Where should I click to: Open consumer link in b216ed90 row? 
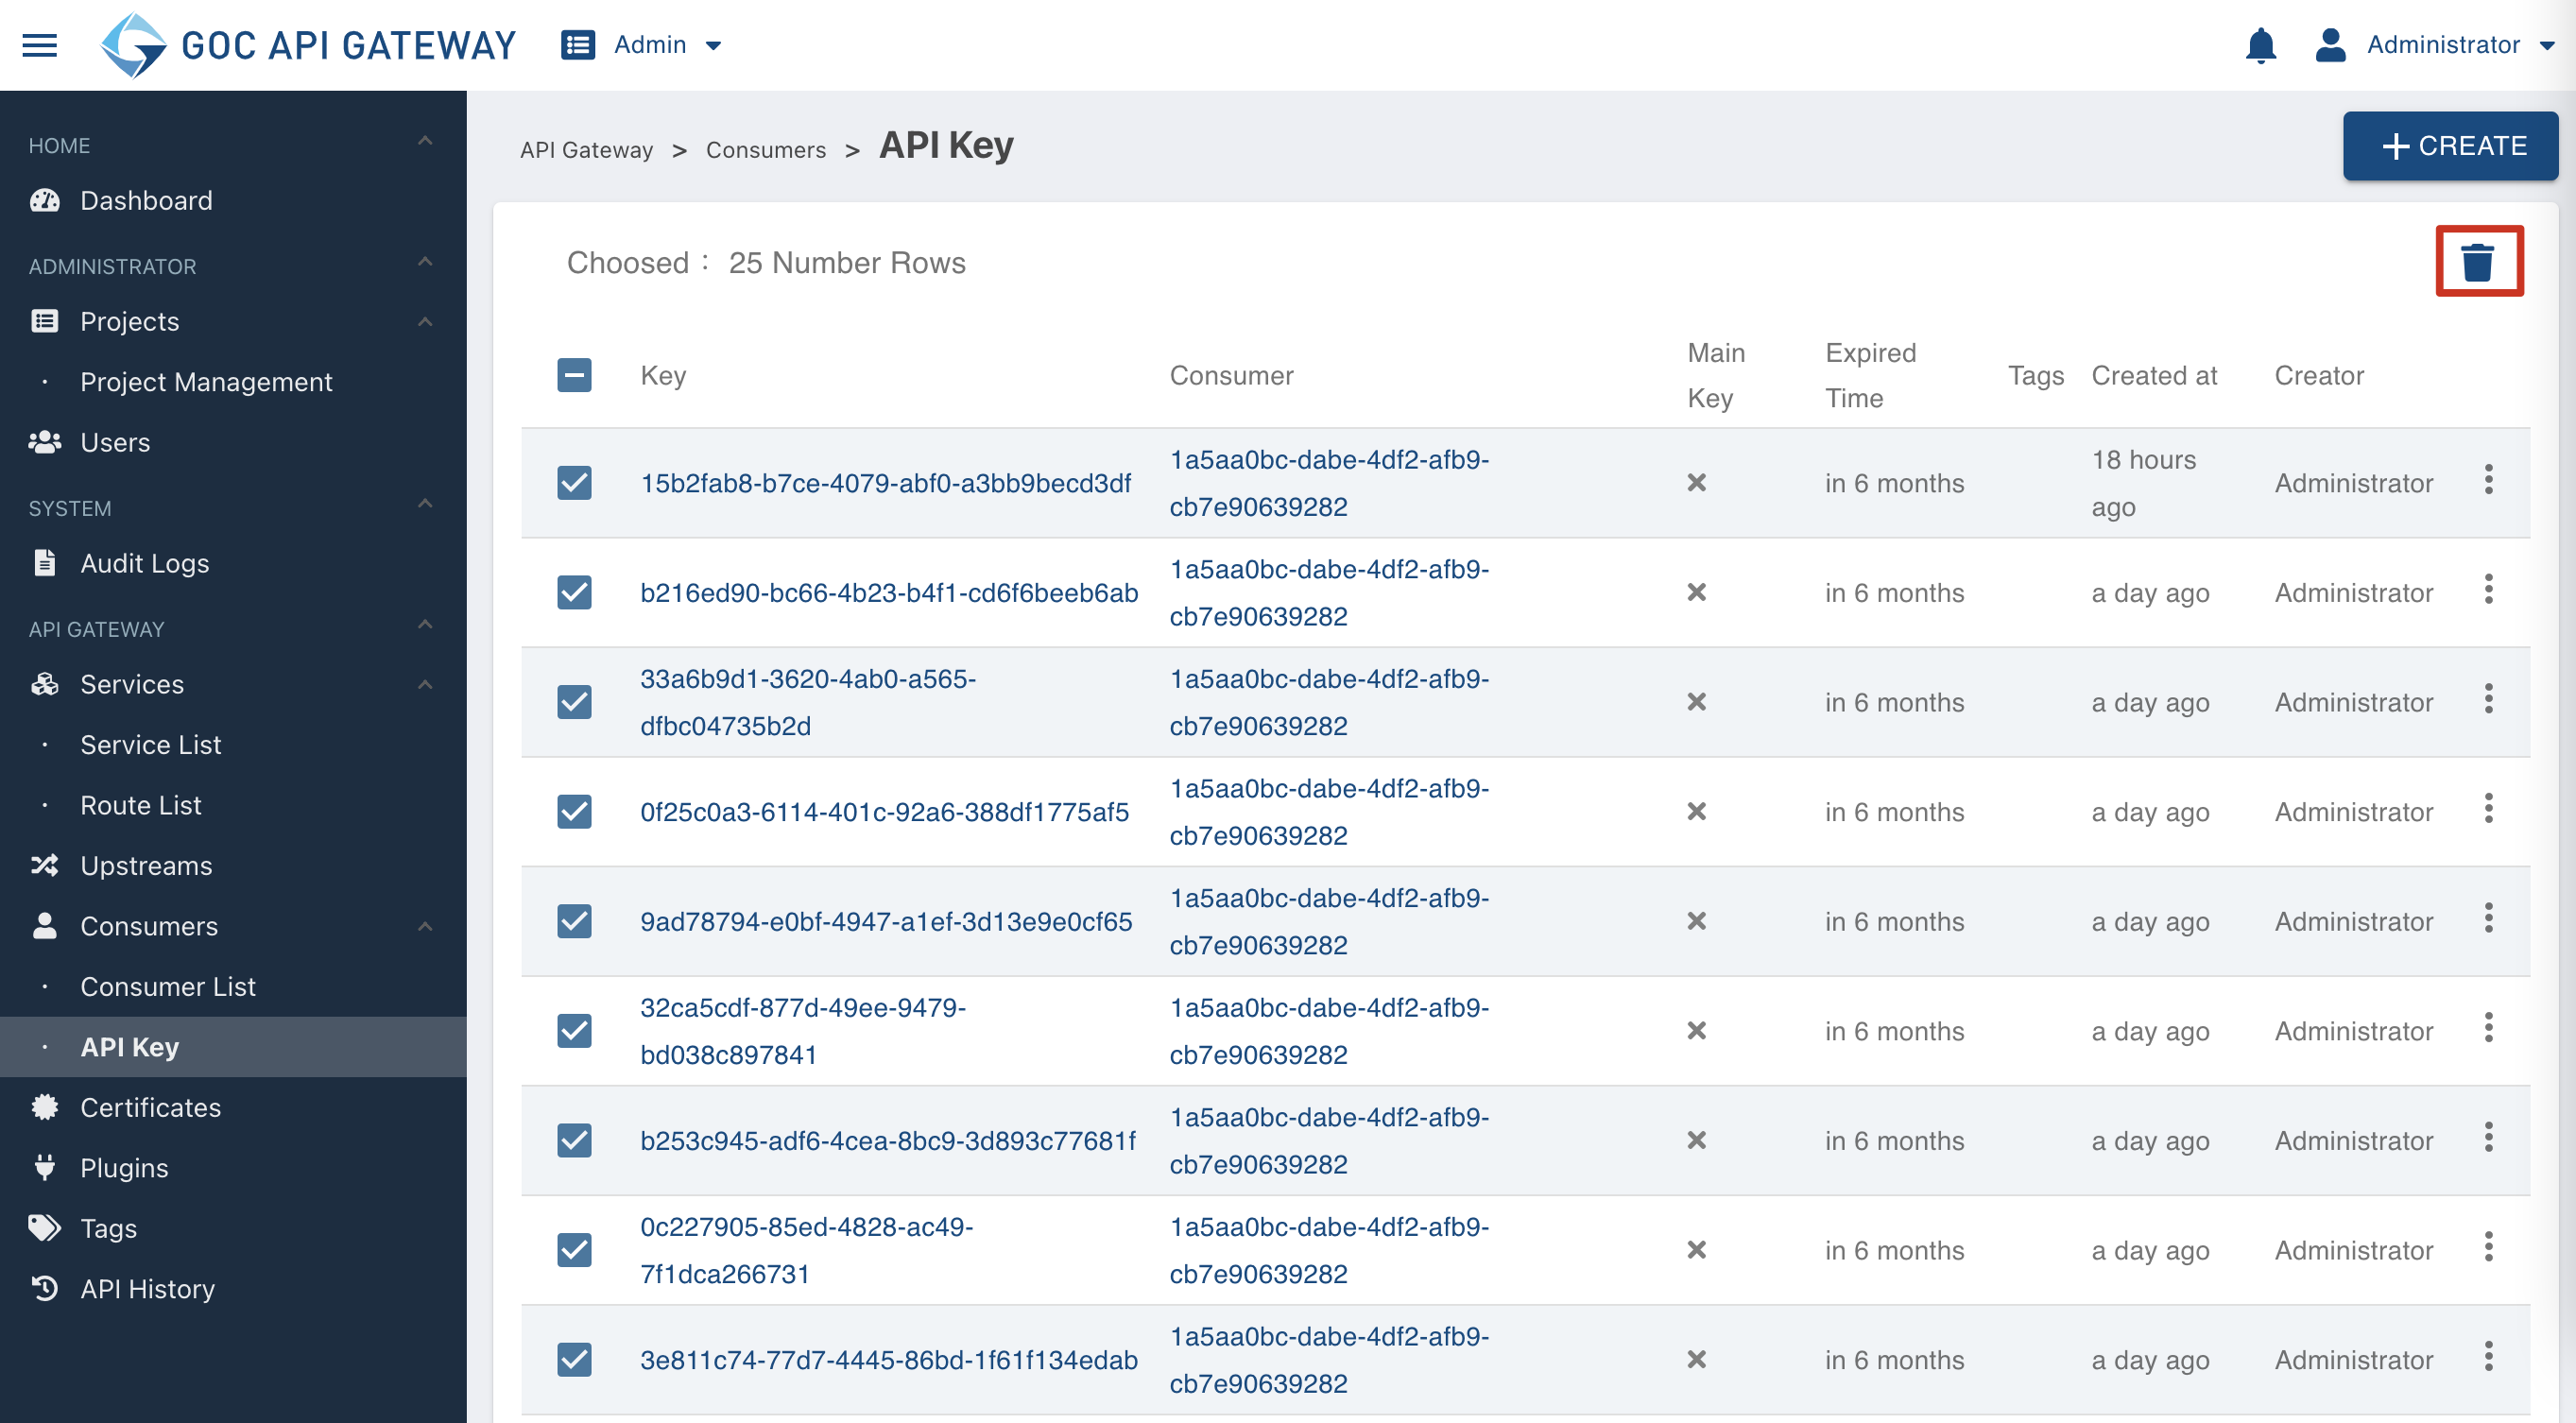pos(1329,593)
